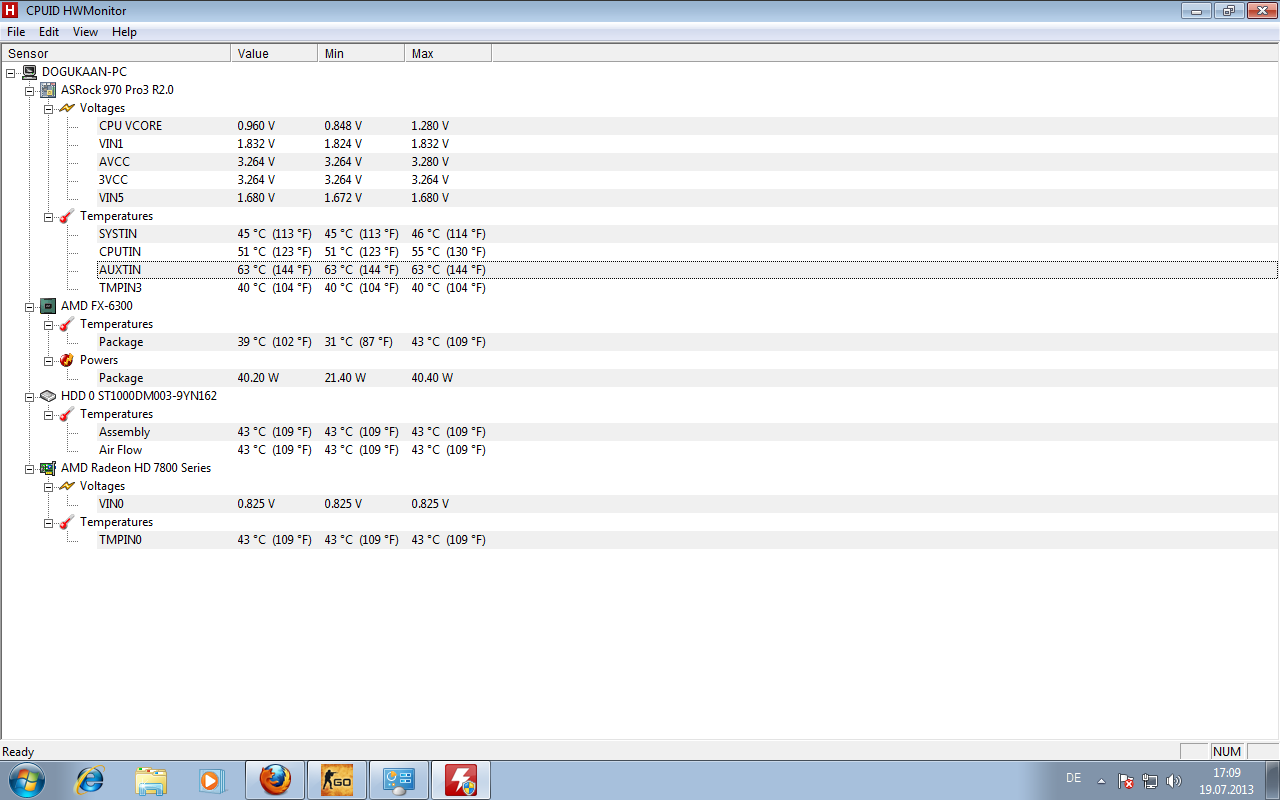The width and height of the screenshot is (1280, 800).
Task: Collapse the AMD Radeon HD 7800 Series node
Action: (x=30, y=468)
